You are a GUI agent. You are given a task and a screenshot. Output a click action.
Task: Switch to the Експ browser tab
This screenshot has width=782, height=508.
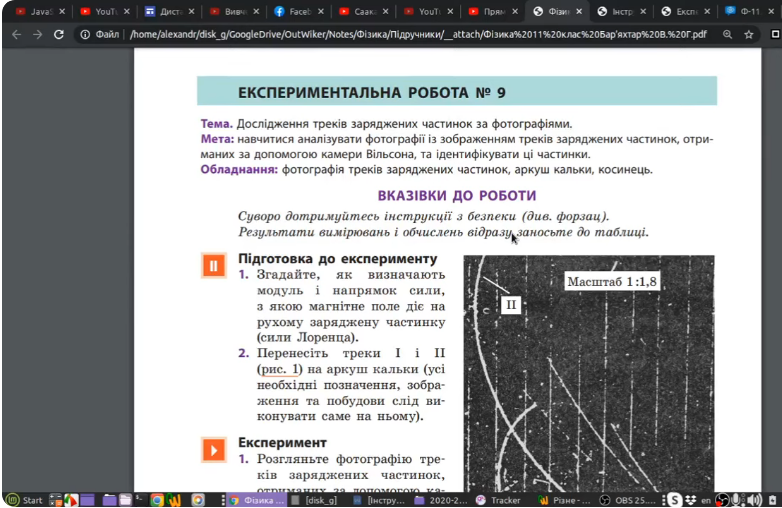click(686, 11)
